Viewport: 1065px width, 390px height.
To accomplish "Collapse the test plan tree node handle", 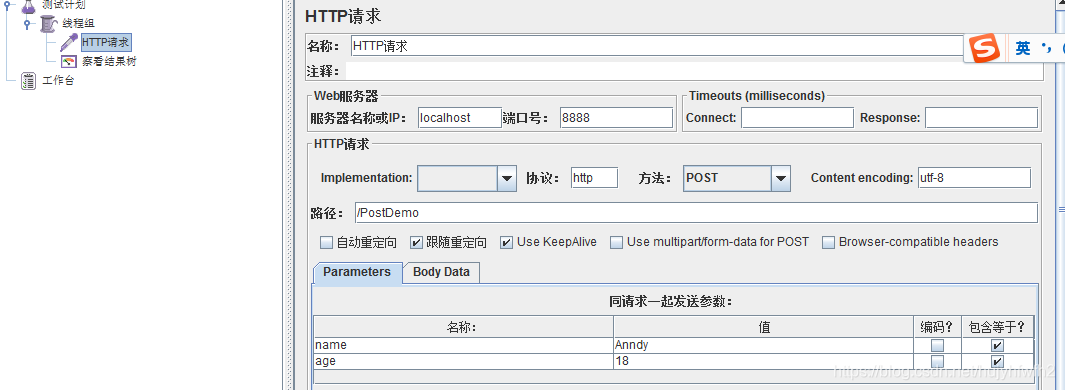I will [x=8, y=5].
